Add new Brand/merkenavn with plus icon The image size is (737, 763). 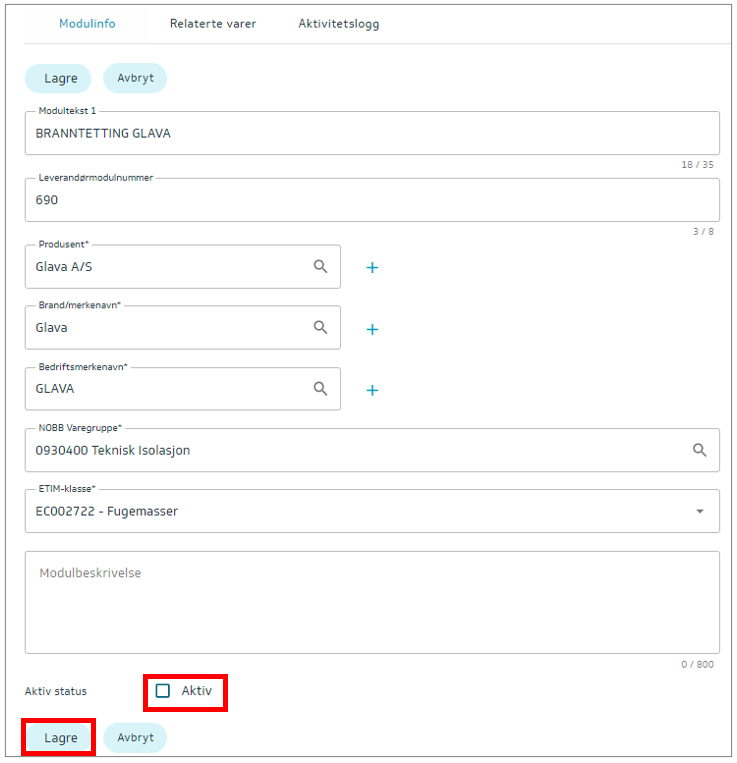372,329
